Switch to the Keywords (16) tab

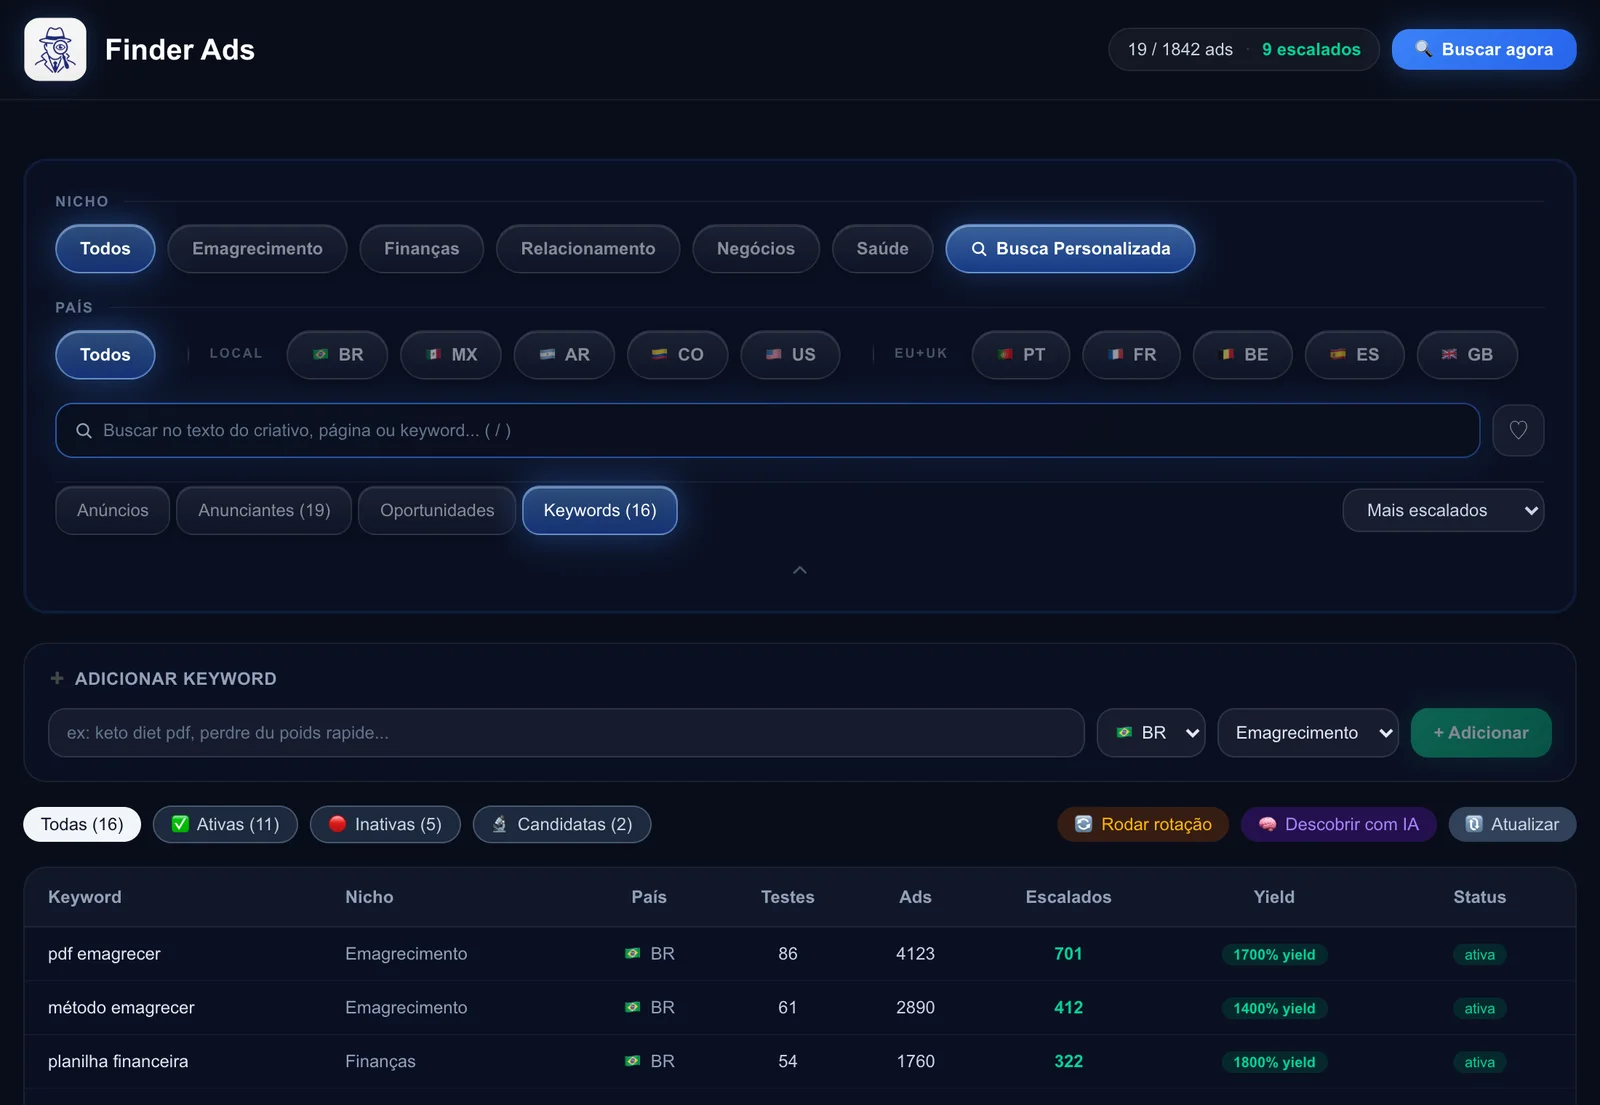[x=600, y=511]
